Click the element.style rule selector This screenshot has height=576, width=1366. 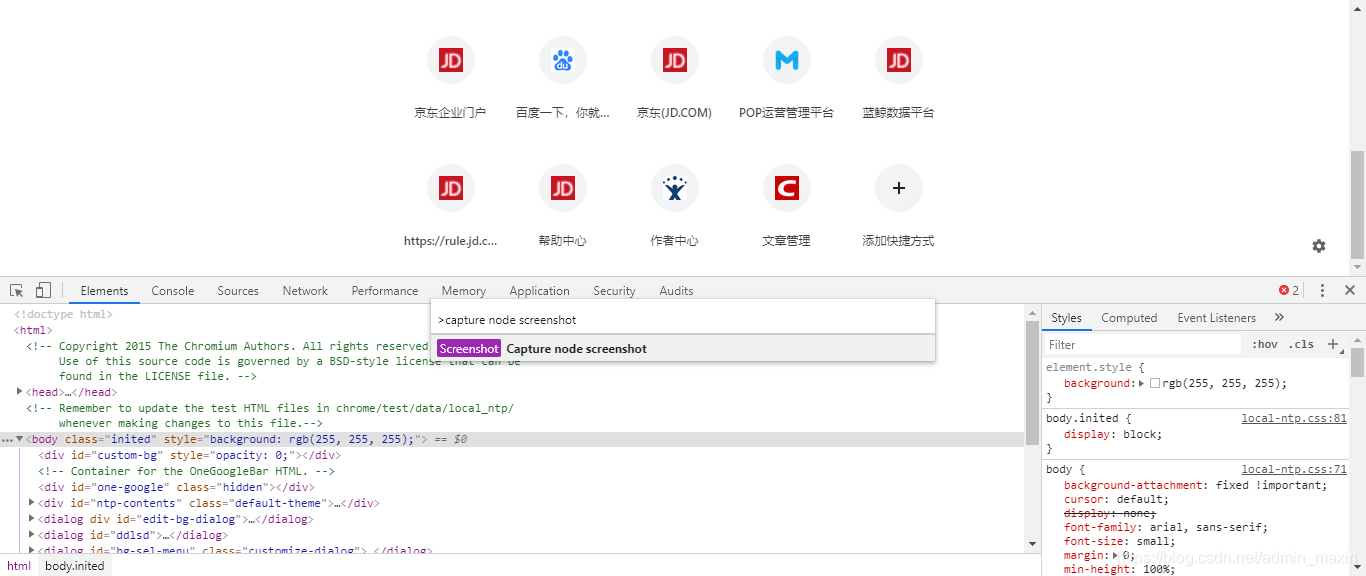click(1091, 367)
